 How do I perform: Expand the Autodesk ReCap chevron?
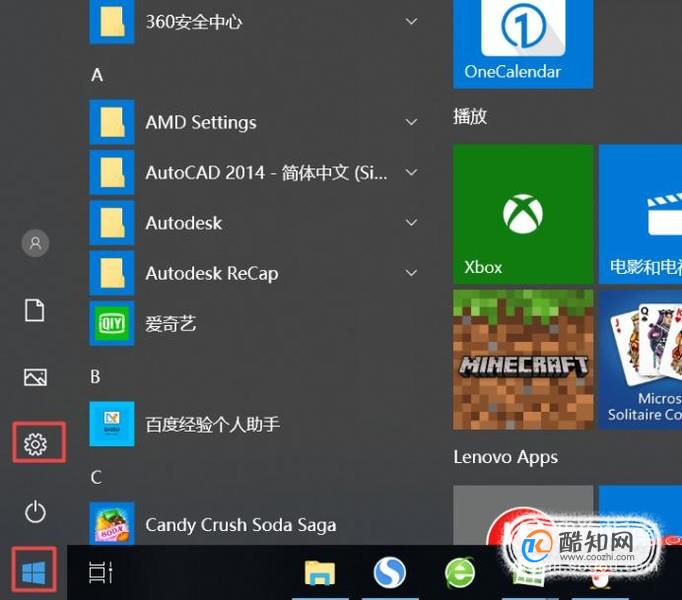411,273
